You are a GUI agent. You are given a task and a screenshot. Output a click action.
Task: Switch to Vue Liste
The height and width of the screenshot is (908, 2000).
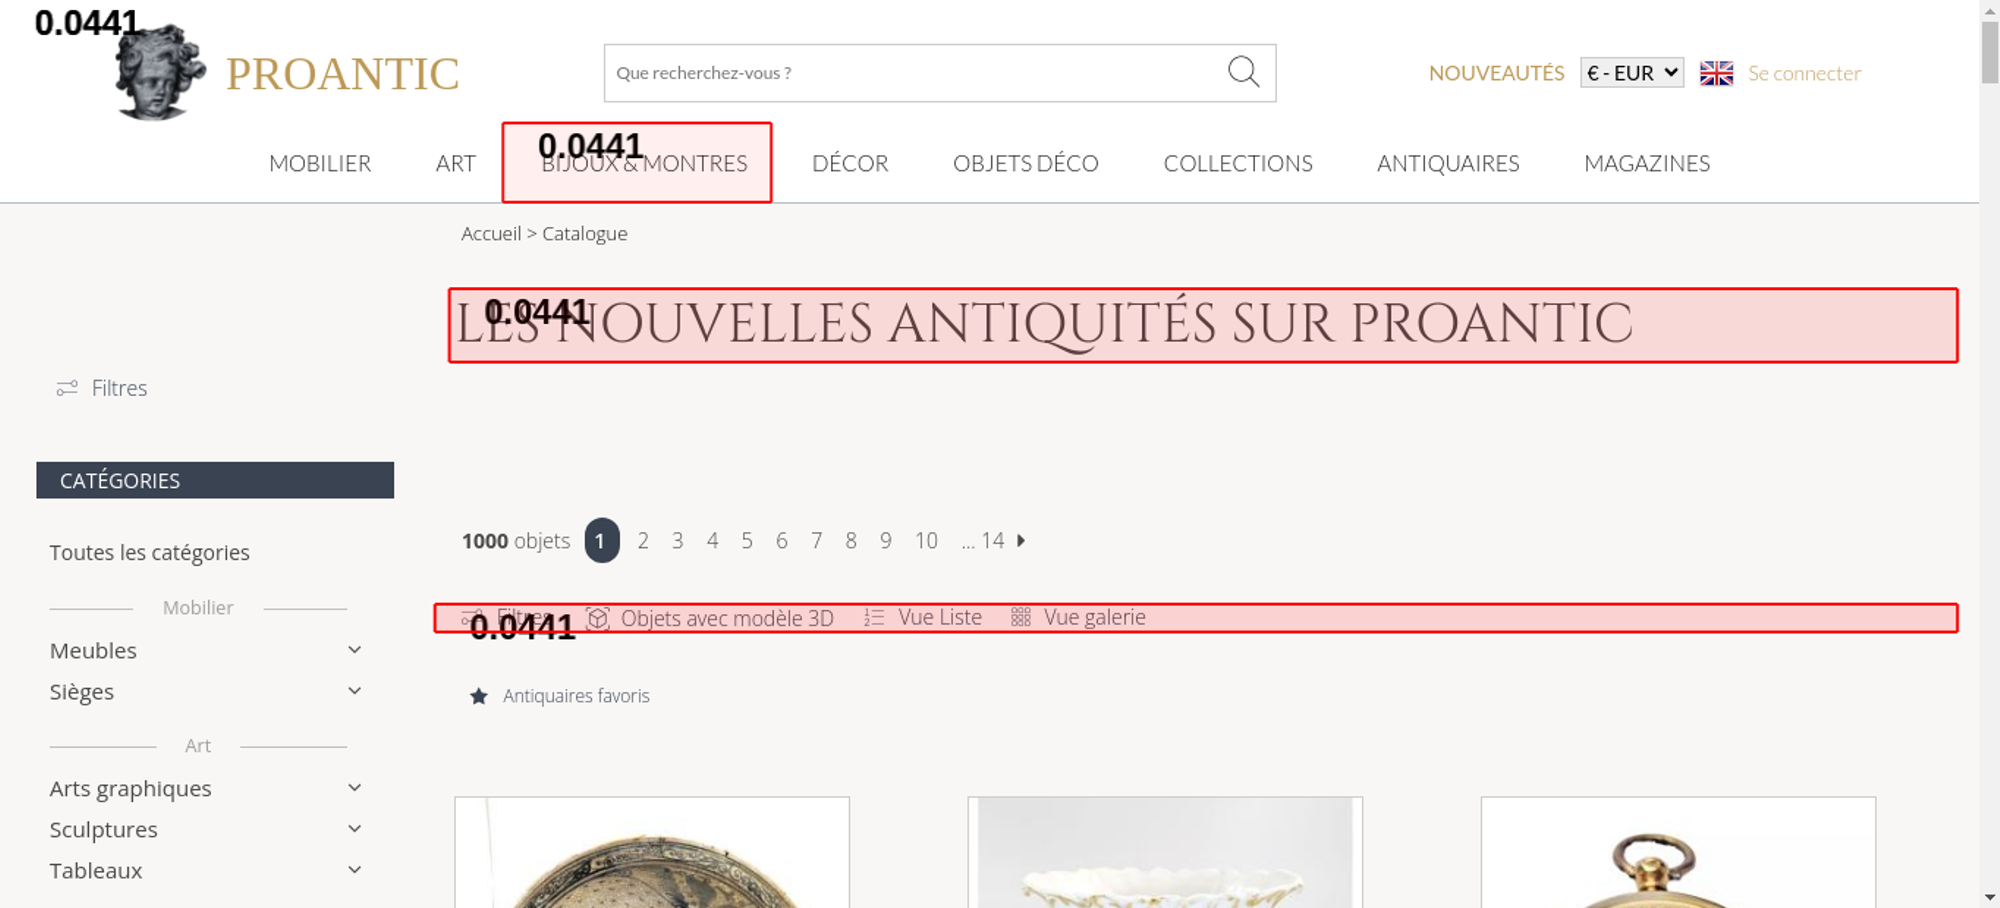pos(940,617)
